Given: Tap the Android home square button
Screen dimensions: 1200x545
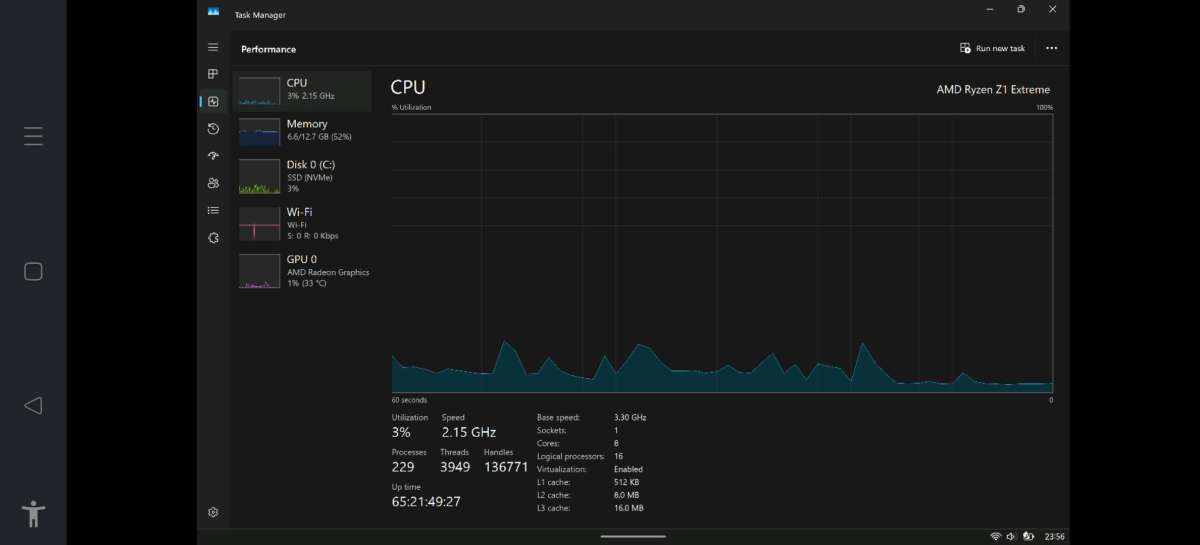Looking at the screenshot, I should [x=33, y=272].
